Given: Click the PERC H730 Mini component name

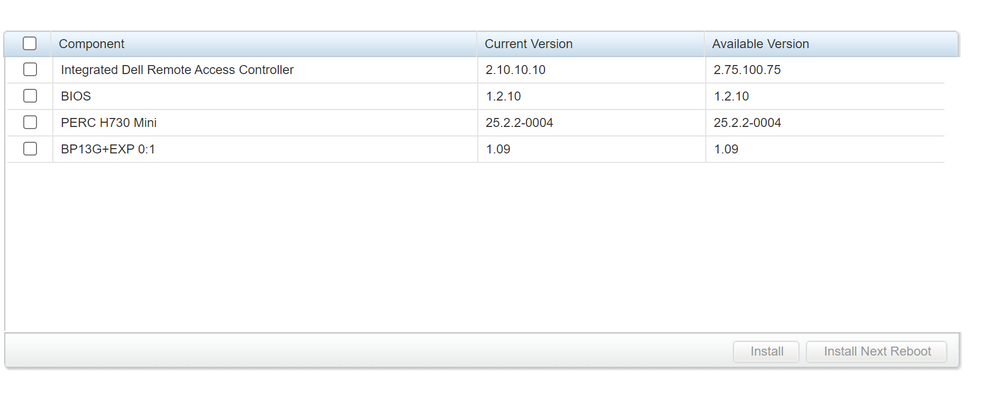Looking at the screenshot, I should coord(108,123).
